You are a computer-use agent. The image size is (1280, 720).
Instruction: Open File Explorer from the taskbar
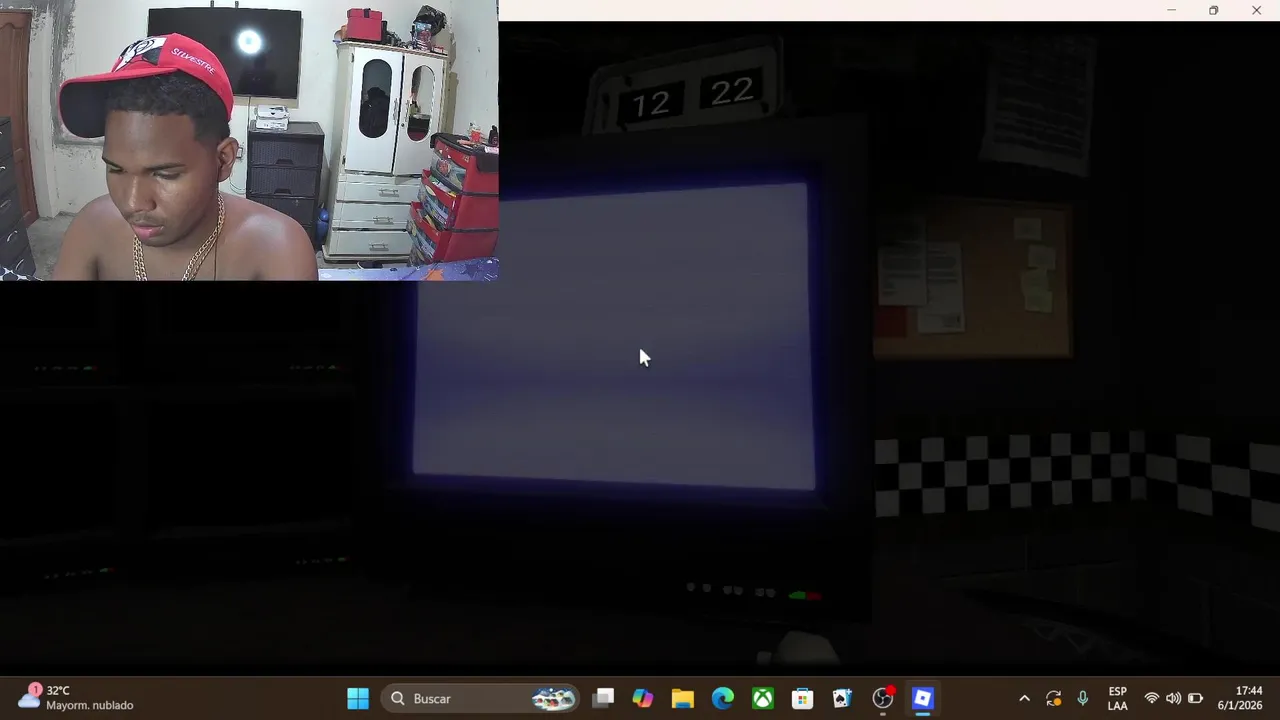(x=683, y=698)
